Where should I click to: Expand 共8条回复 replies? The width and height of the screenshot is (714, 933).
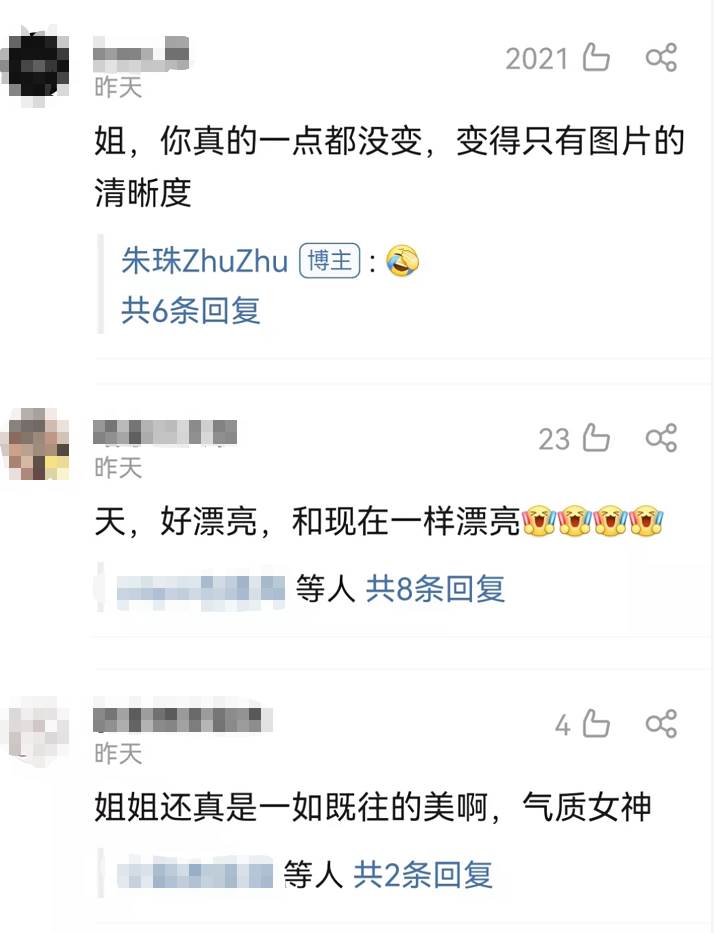coord(435,589)
